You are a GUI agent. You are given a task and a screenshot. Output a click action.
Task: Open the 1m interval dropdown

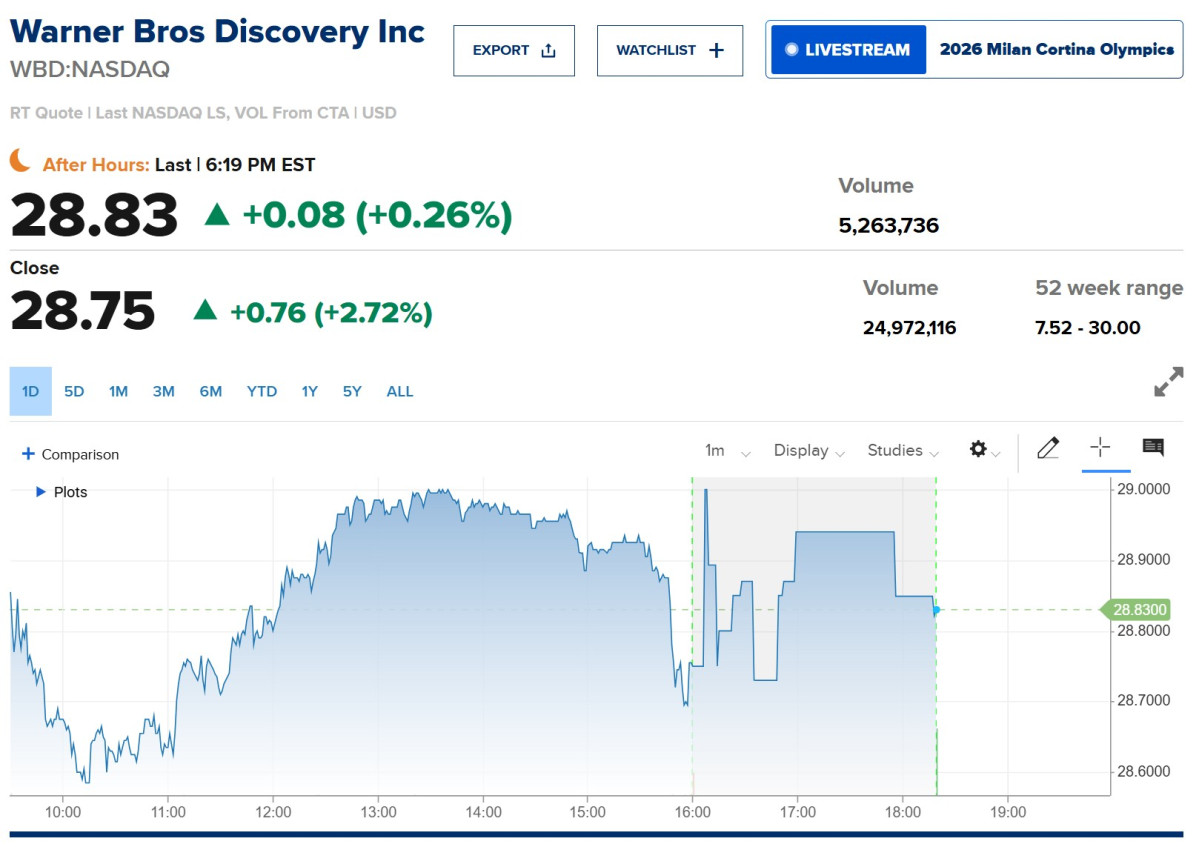tap(727, 451)
